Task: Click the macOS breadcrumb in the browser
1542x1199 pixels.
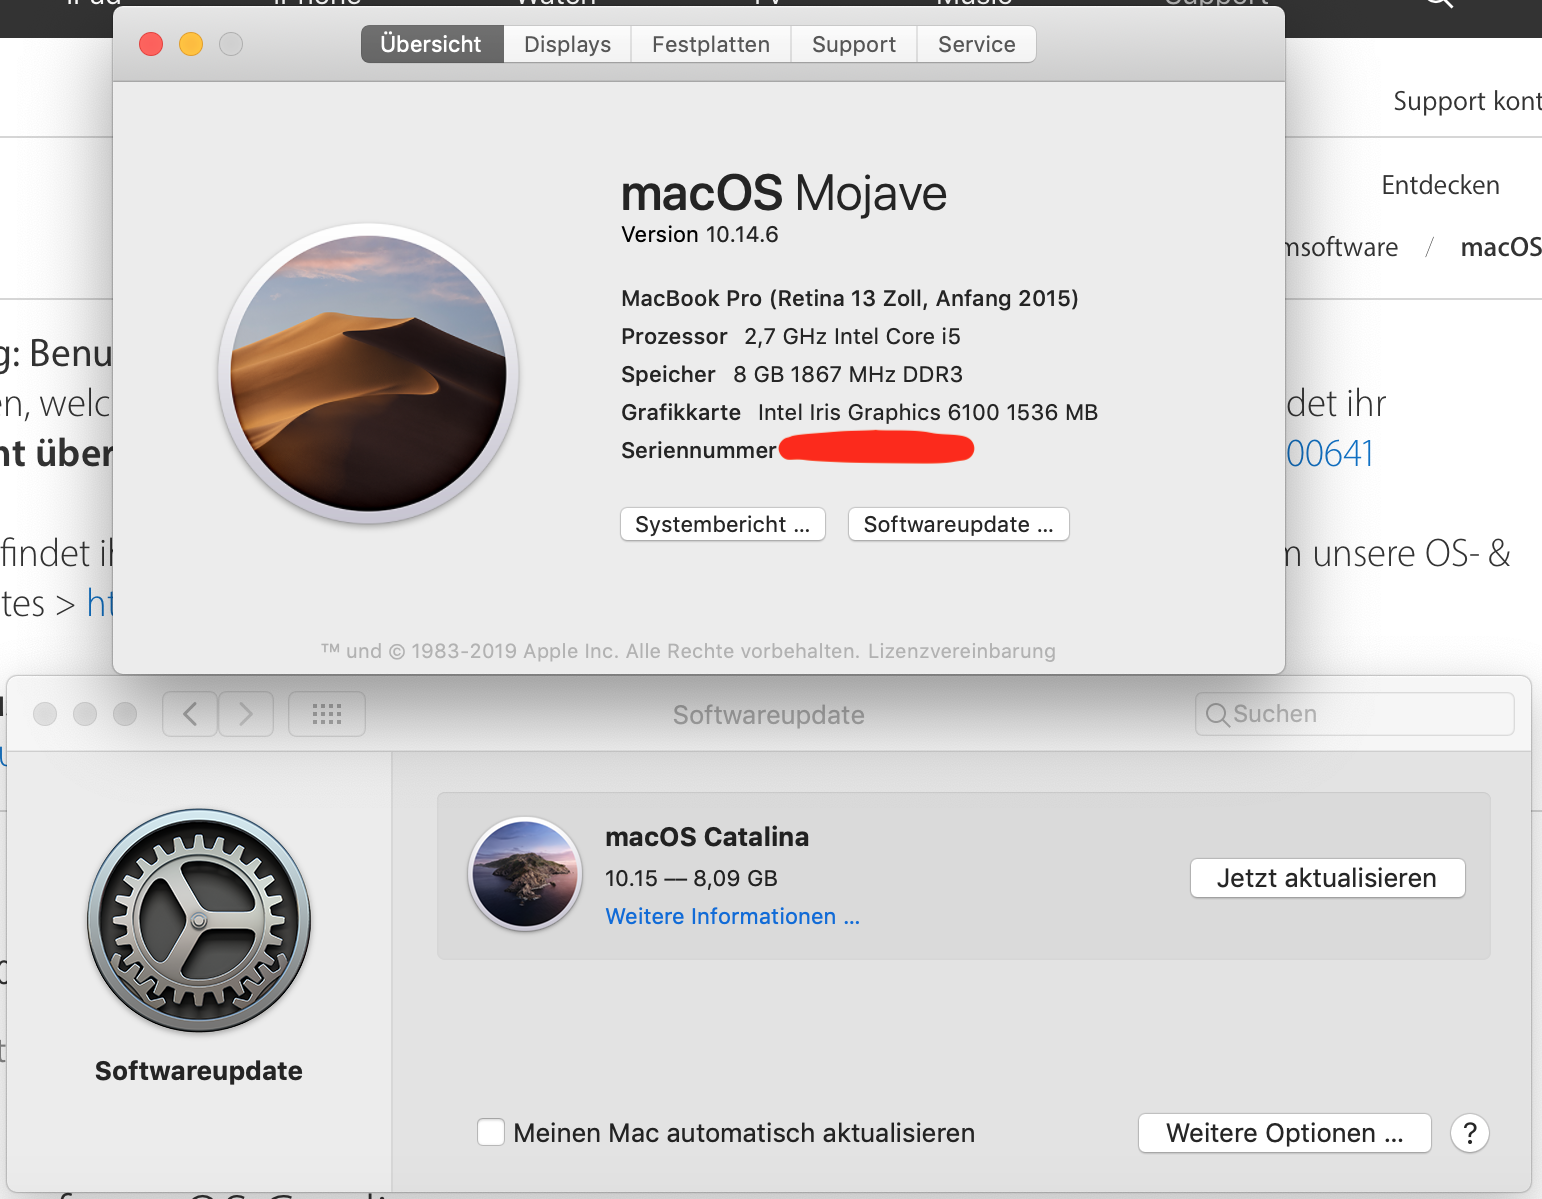Action: (x=1501, y=247)
